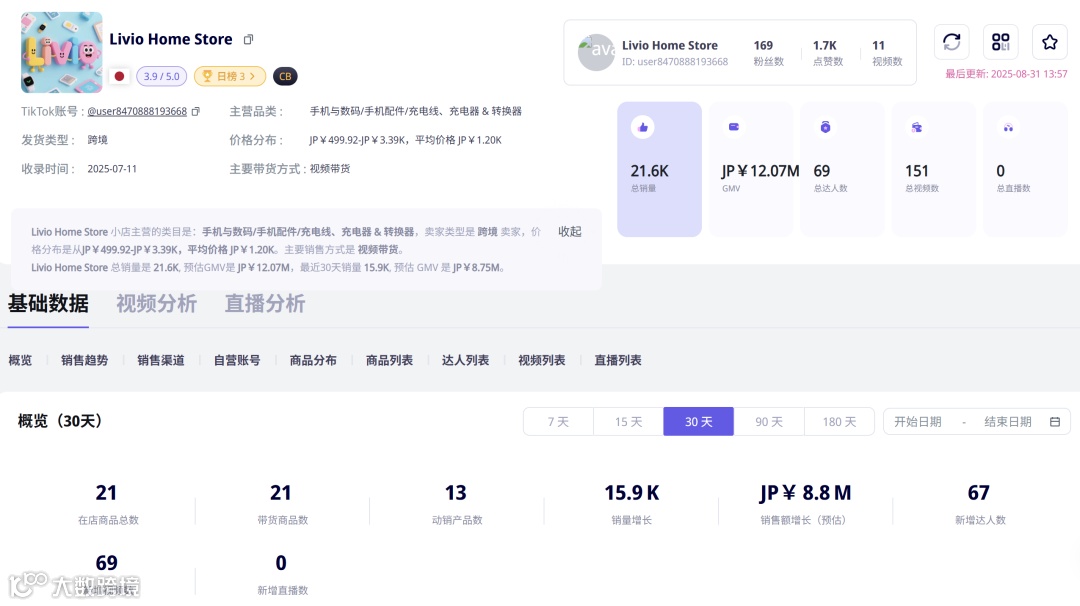Open the 3.9 / 5.0 rating badge
Screen dimensions: 1080x606
point(161,76)
